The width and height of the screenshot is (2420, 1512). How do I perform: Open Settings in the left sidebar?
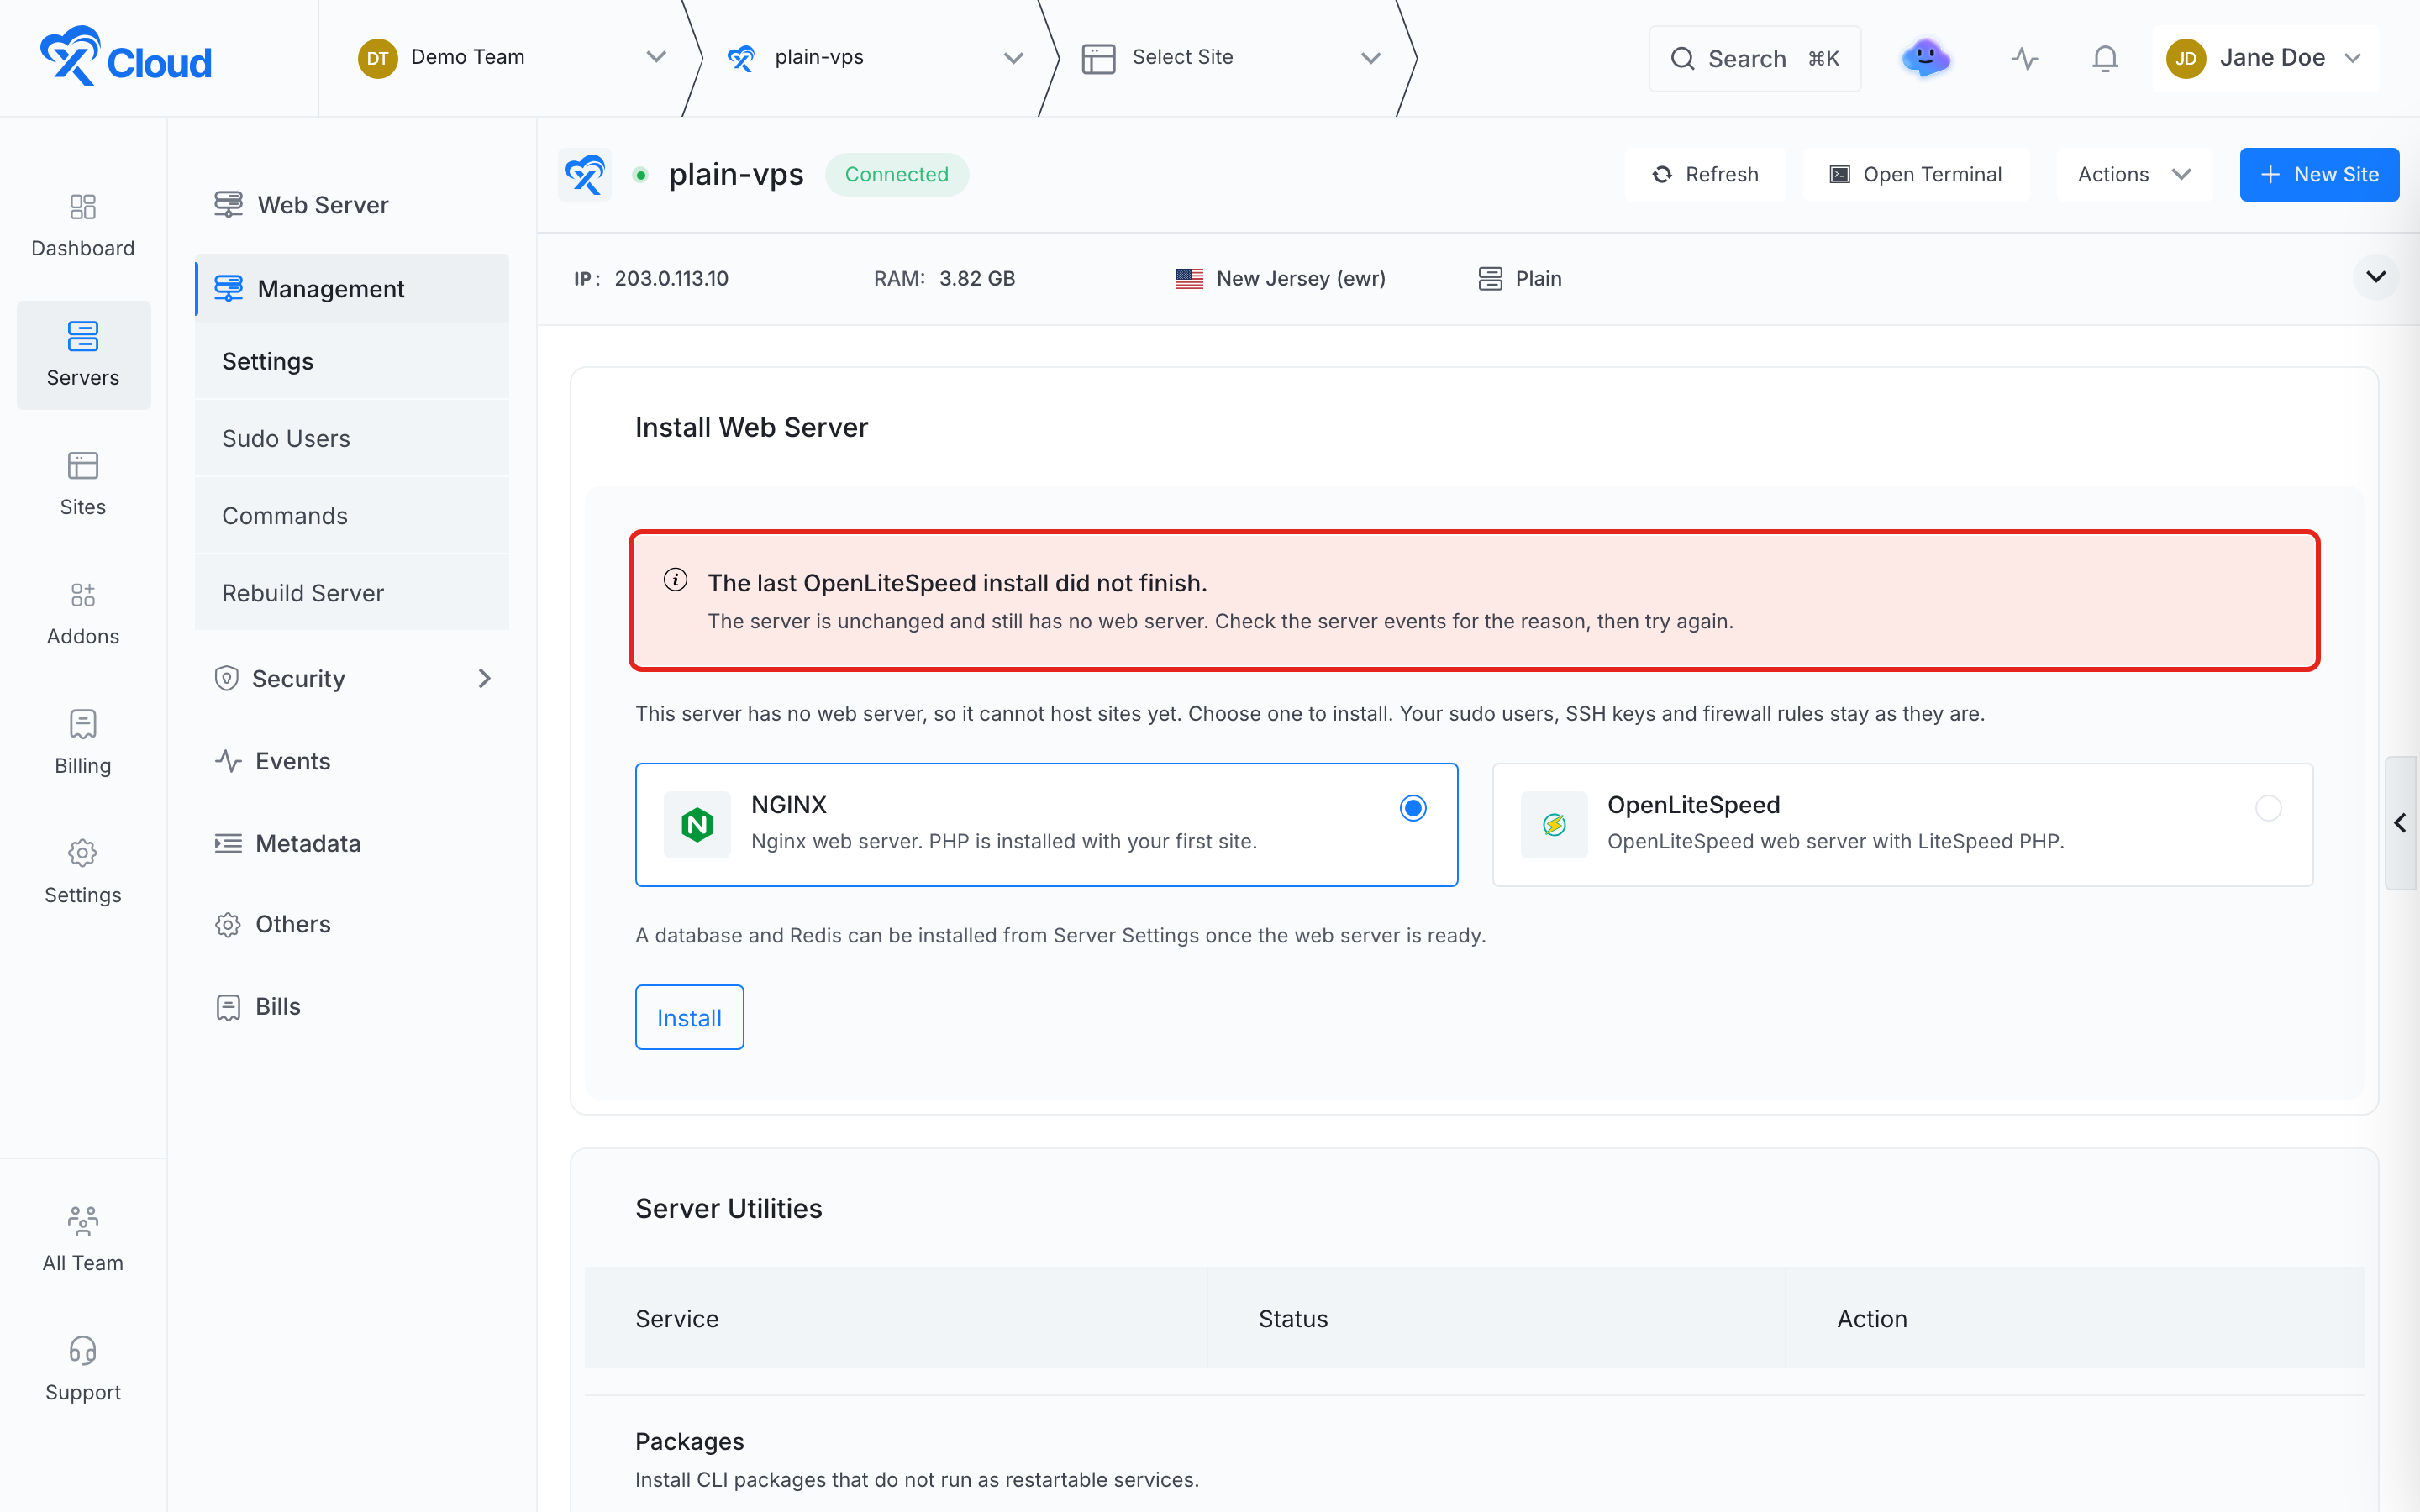(83, 872)
